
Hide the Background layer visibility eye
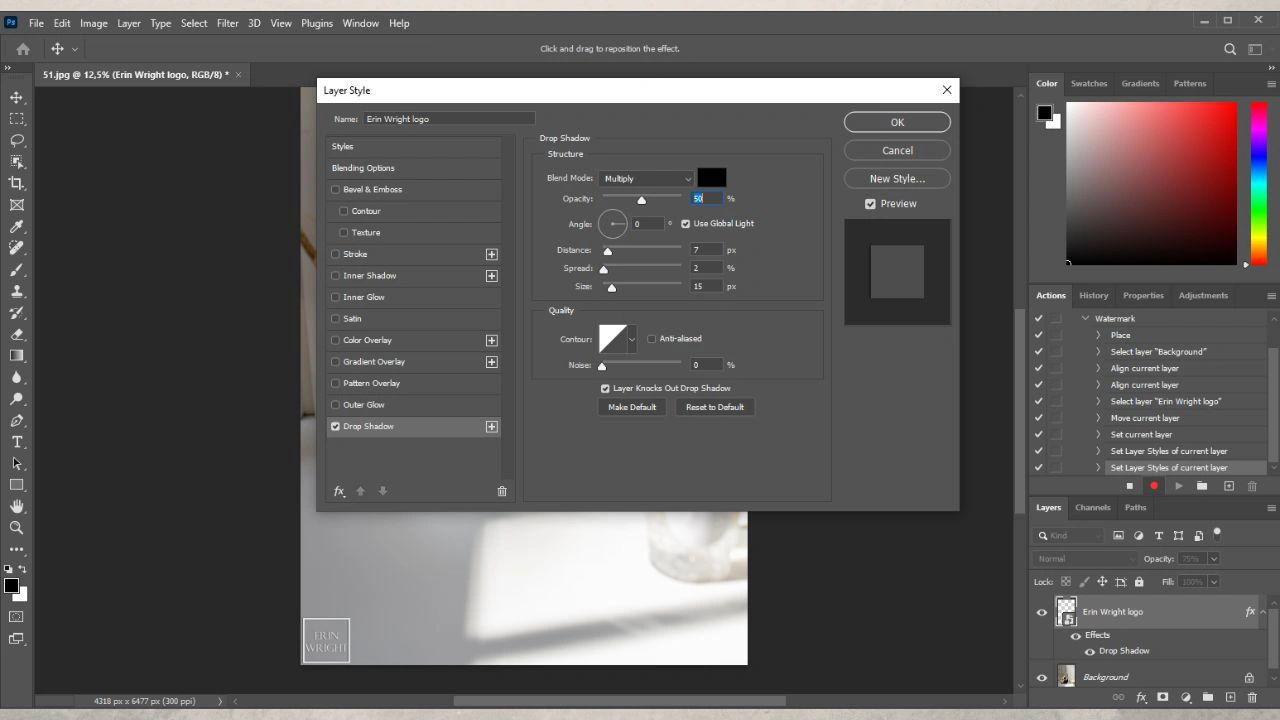click(x=1042, y=677)
